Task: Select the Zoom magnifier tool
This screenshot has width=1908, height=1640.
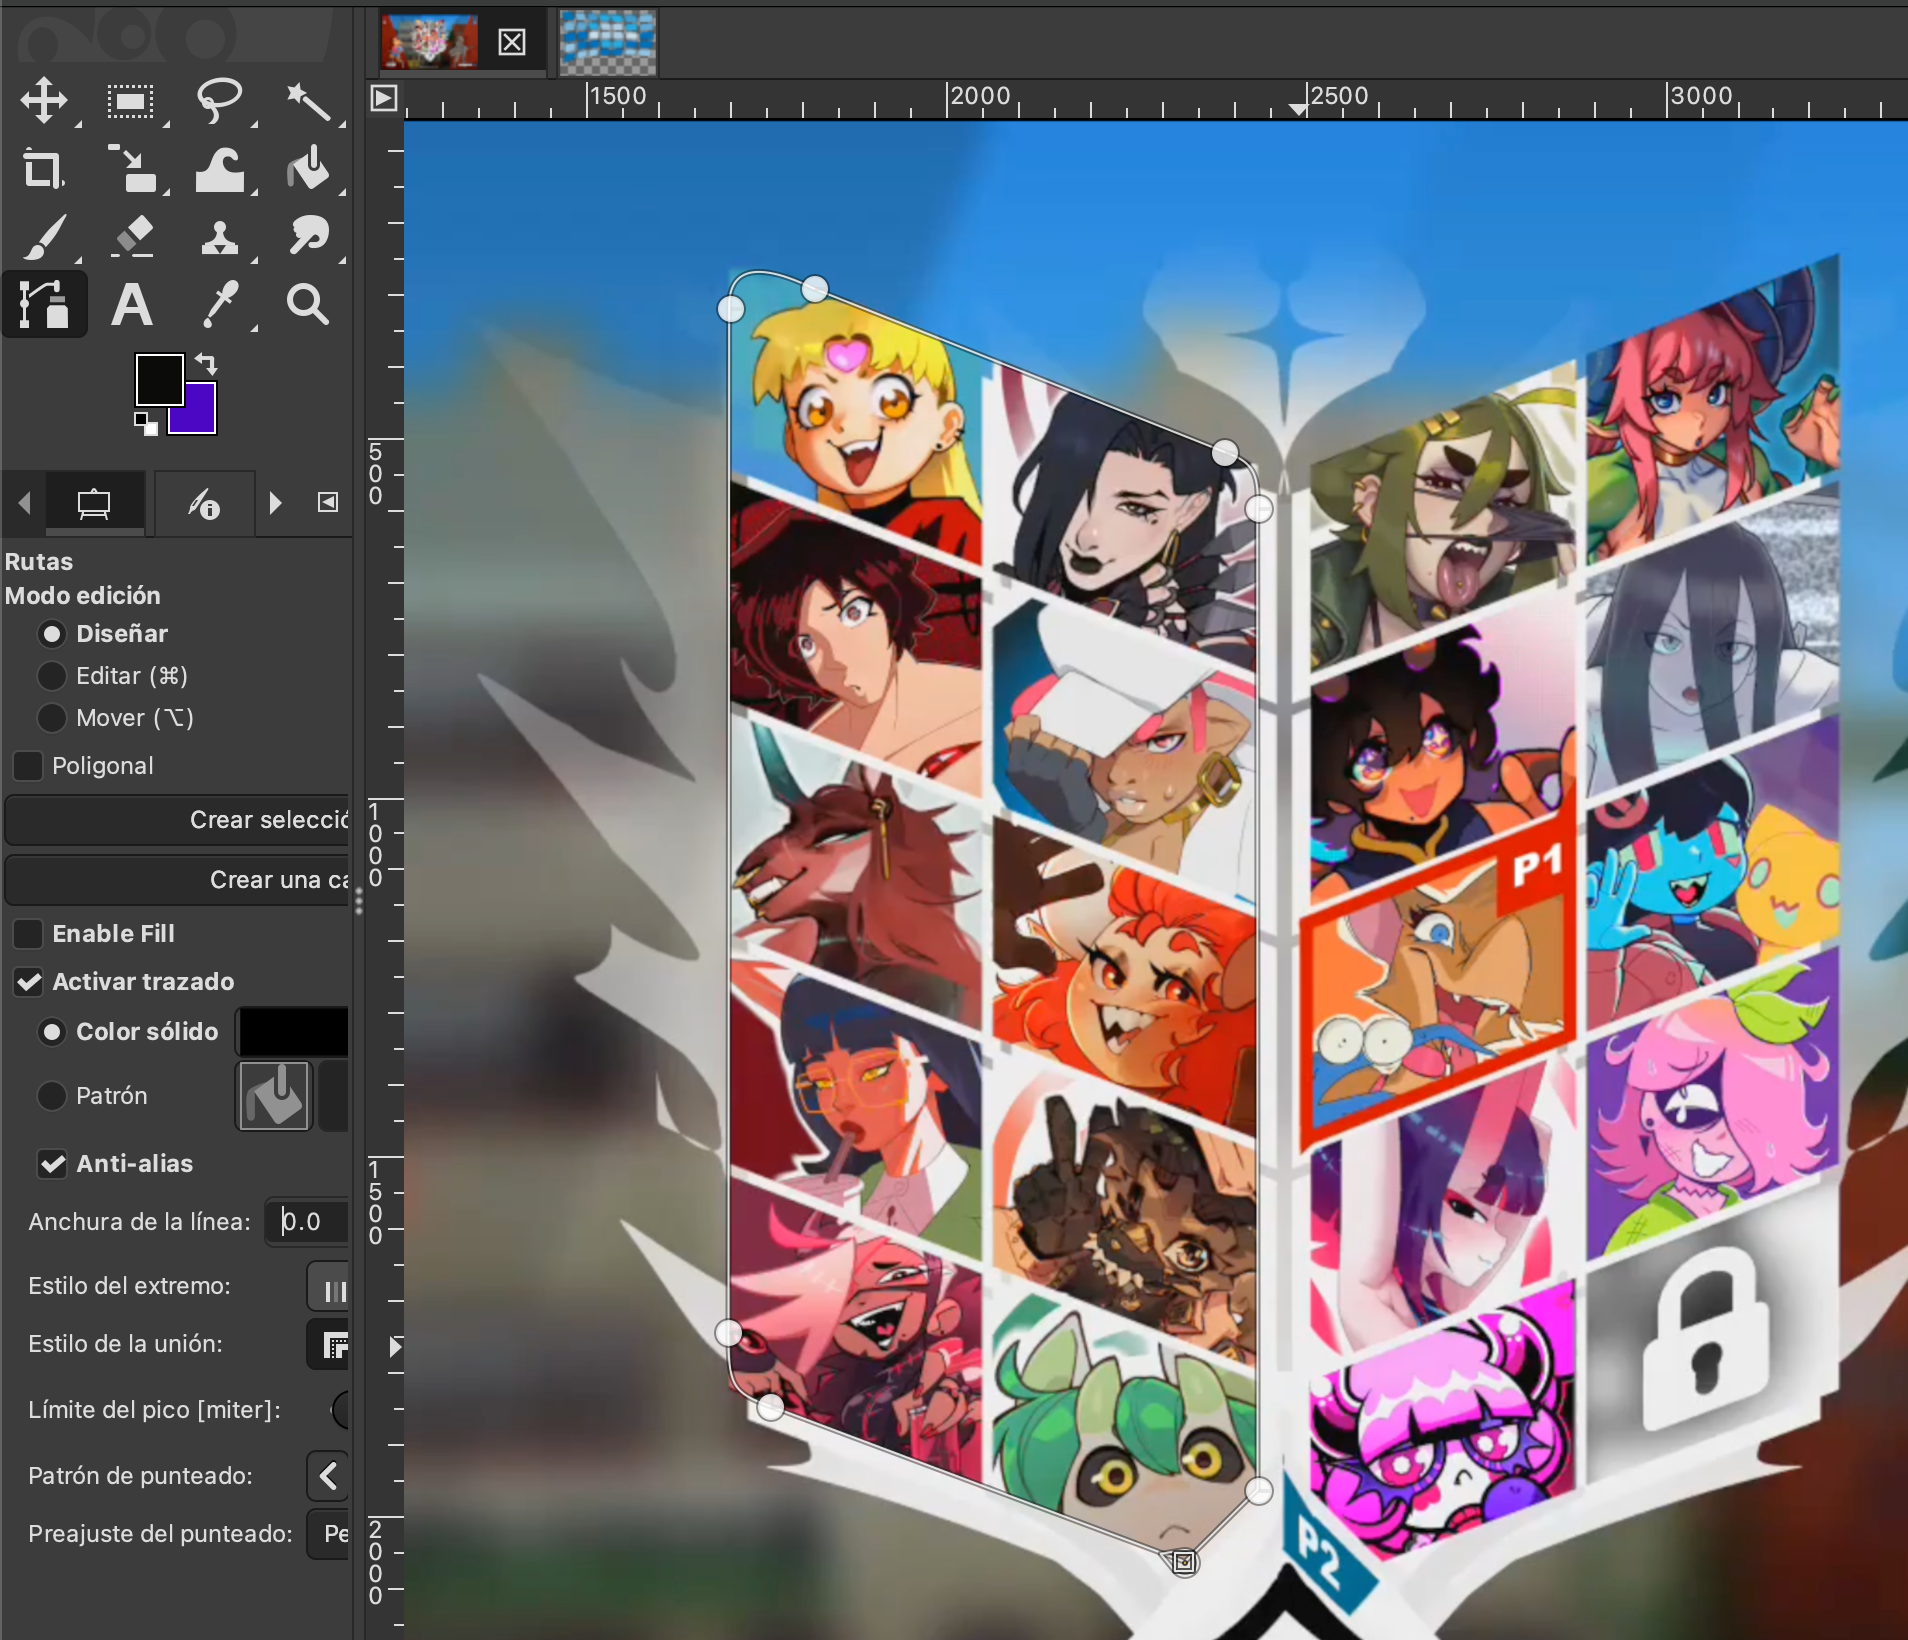Action: click(308, 304)
